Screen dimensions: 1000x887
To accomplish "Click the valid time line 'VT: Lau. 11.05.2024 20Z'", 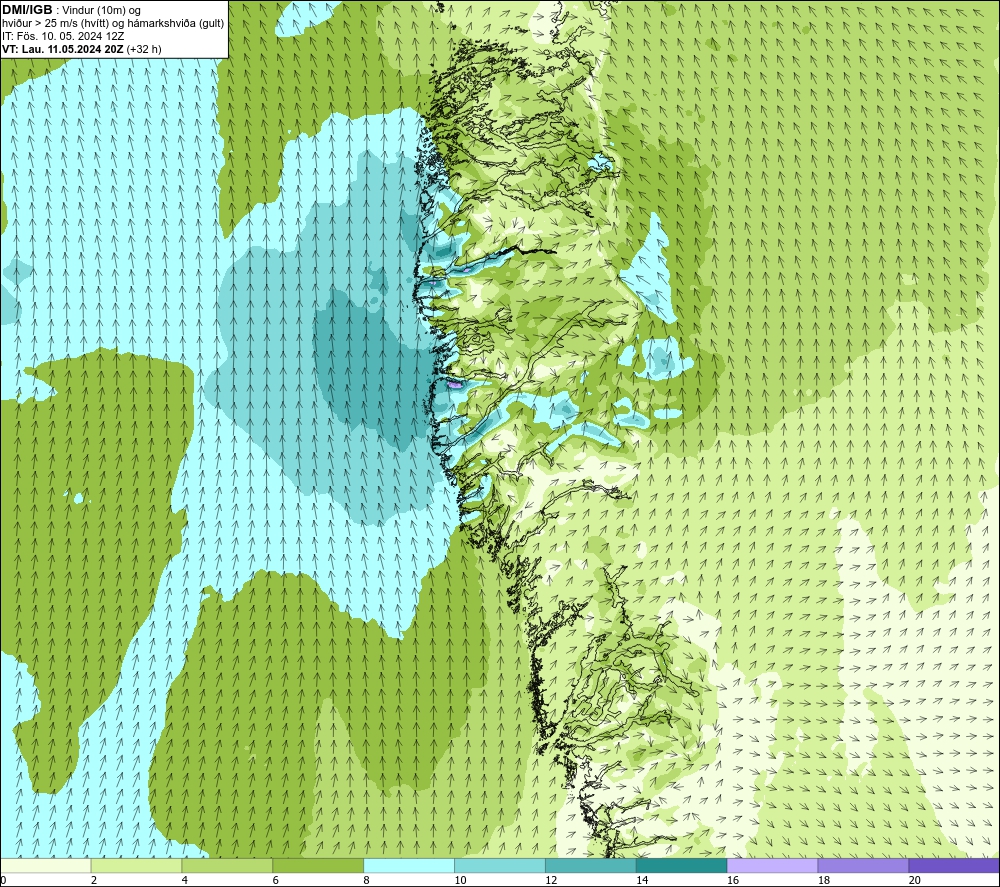I will (x=63, y=49).
